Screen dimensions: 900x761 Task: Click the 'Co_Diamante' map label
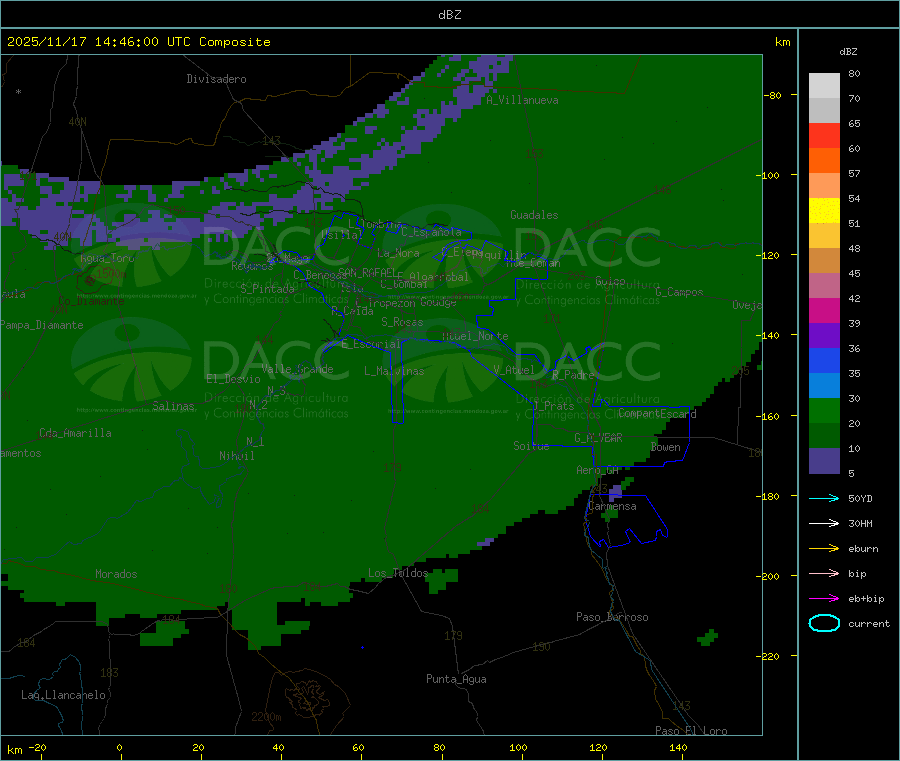91,301
